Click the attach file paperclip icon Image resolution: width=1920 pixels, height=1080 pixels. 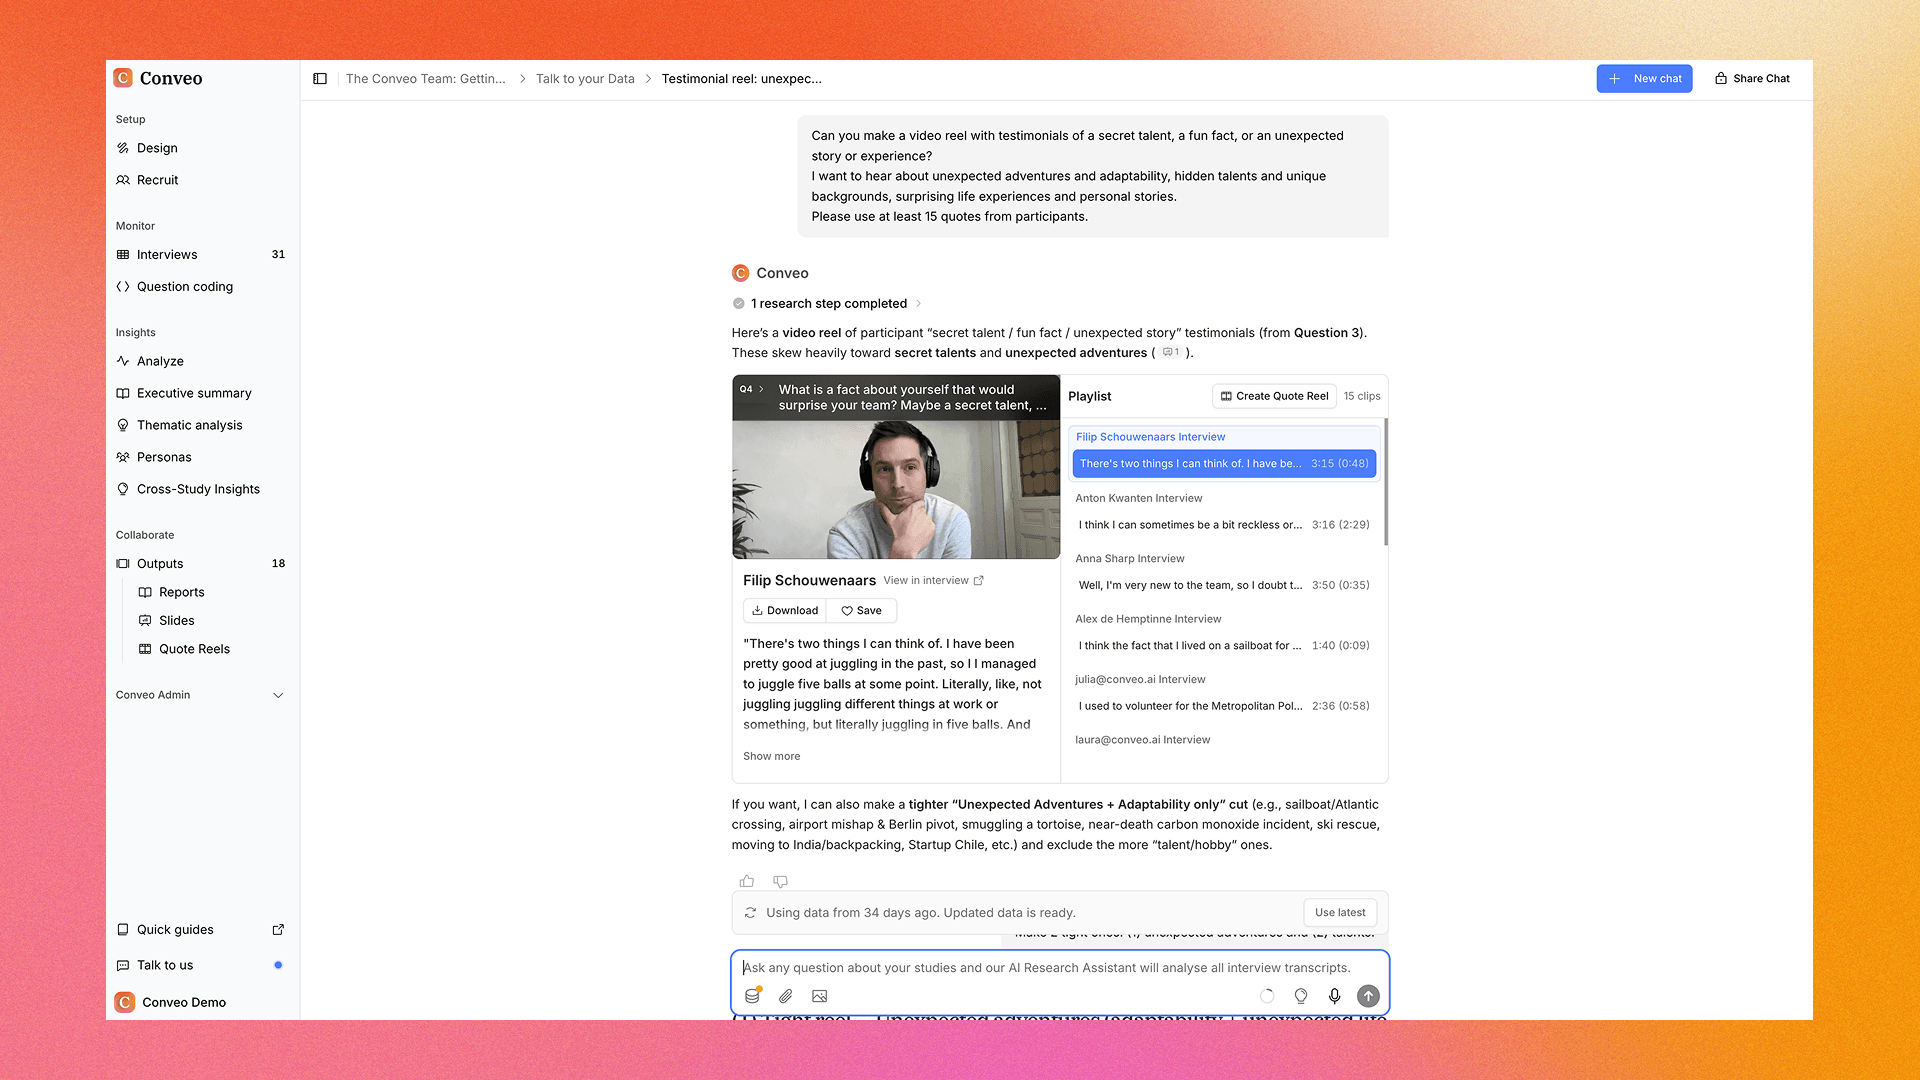coord(786,996)
